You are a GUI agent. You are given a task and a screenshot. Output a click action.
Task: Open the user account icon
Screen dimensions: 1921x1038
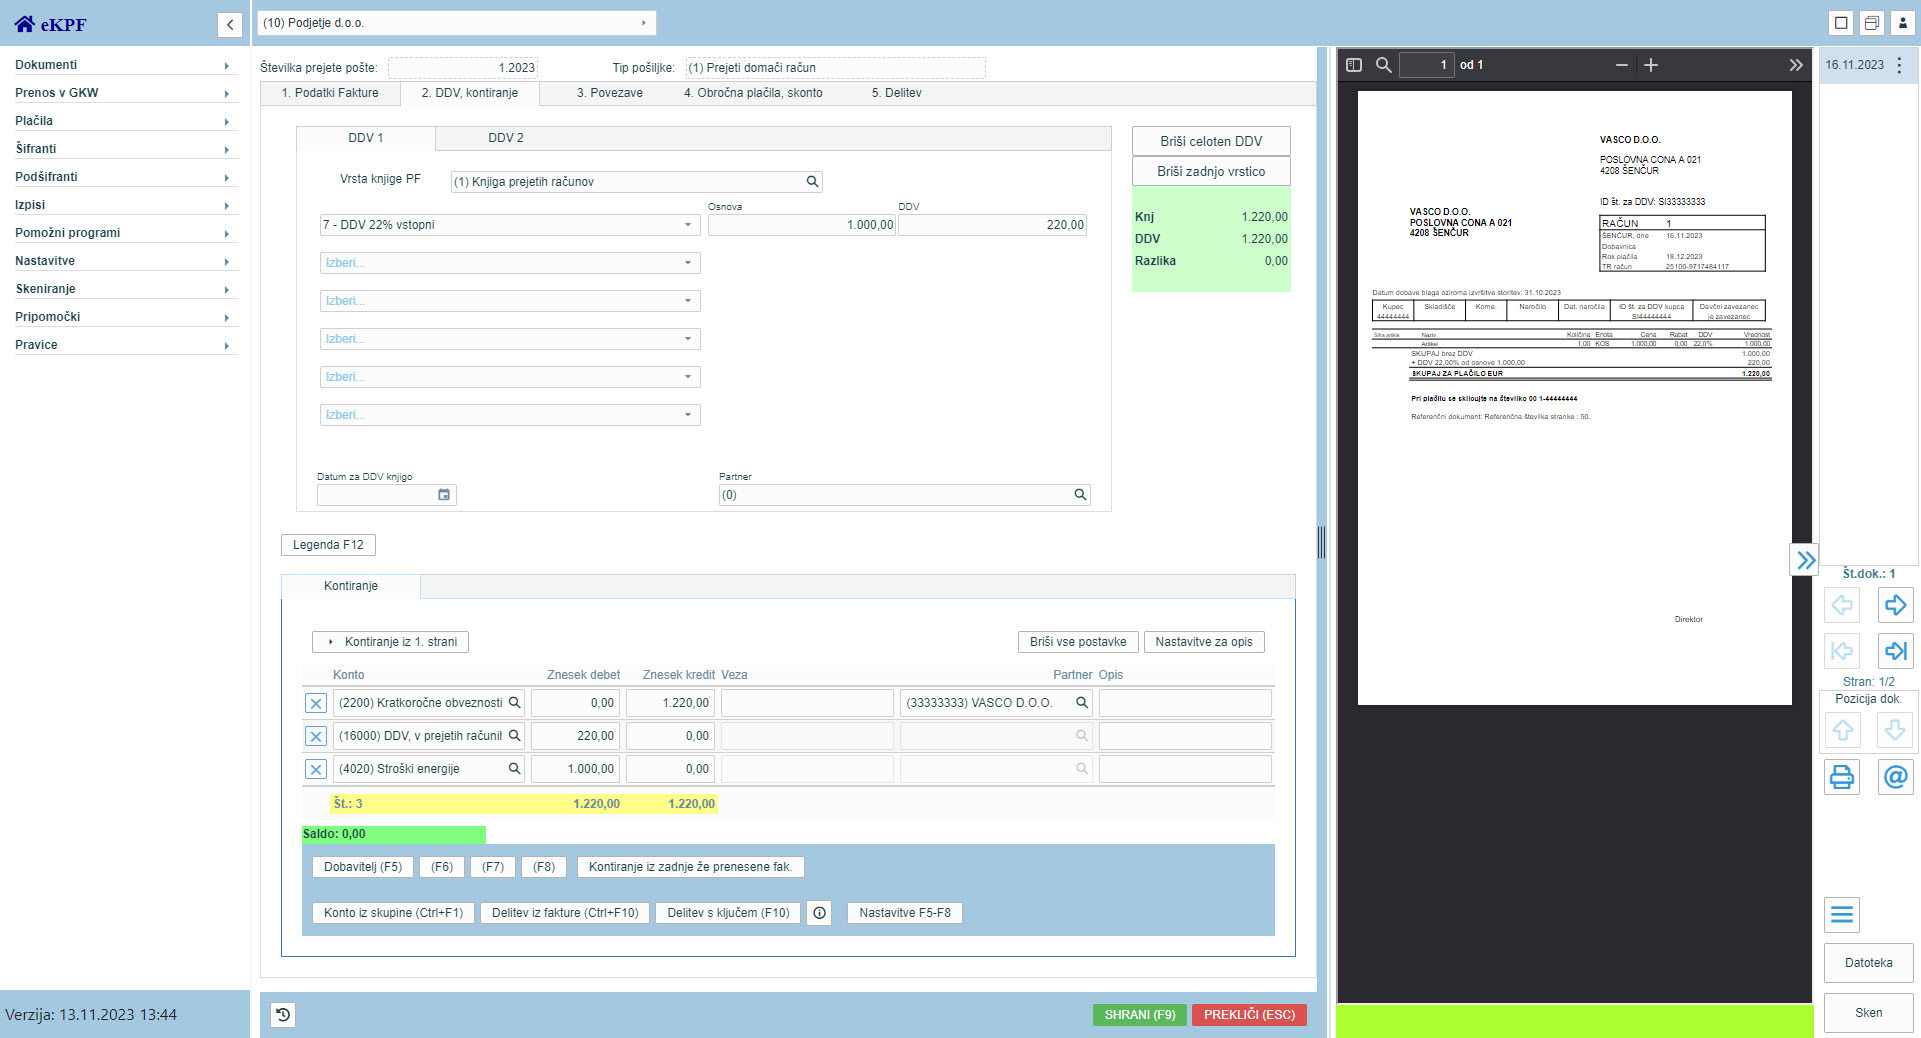tap(1903, 23)
